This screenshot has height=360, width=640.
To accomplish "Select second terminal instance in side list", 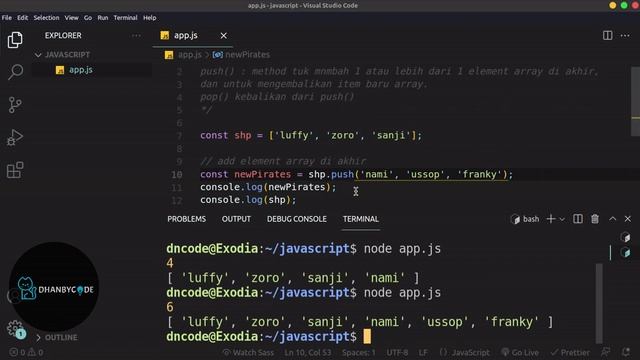I will [x=625, y=253].
